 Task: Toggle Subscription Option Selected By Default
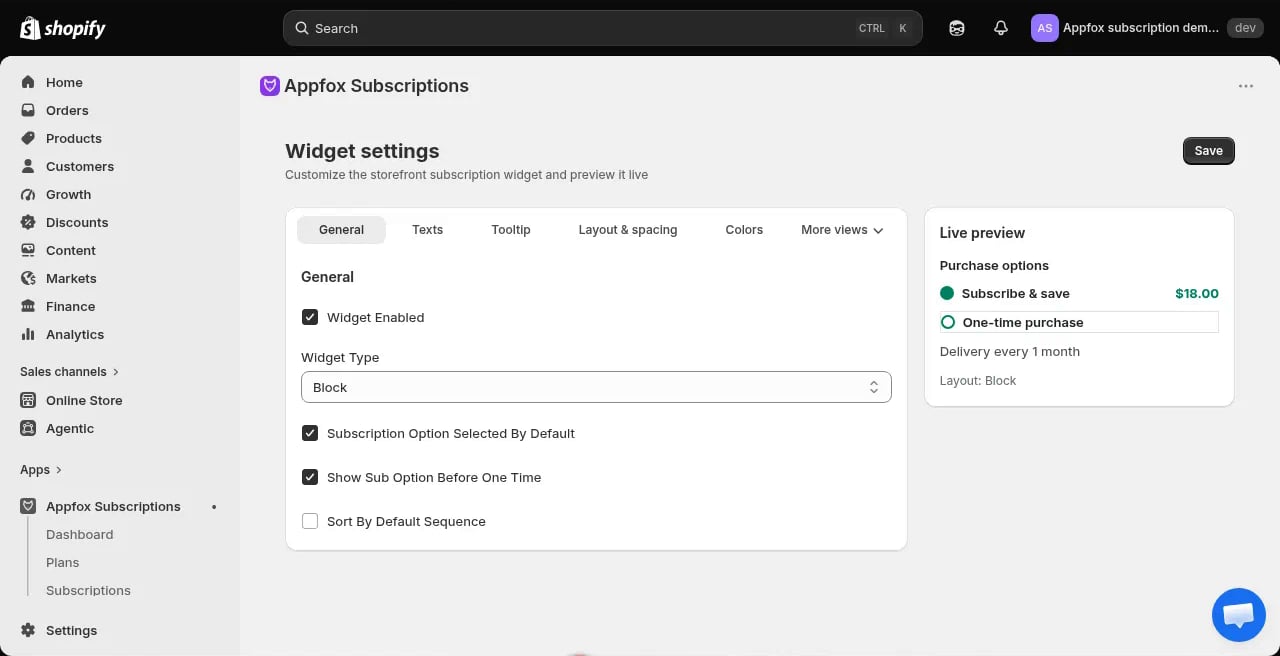310,433
